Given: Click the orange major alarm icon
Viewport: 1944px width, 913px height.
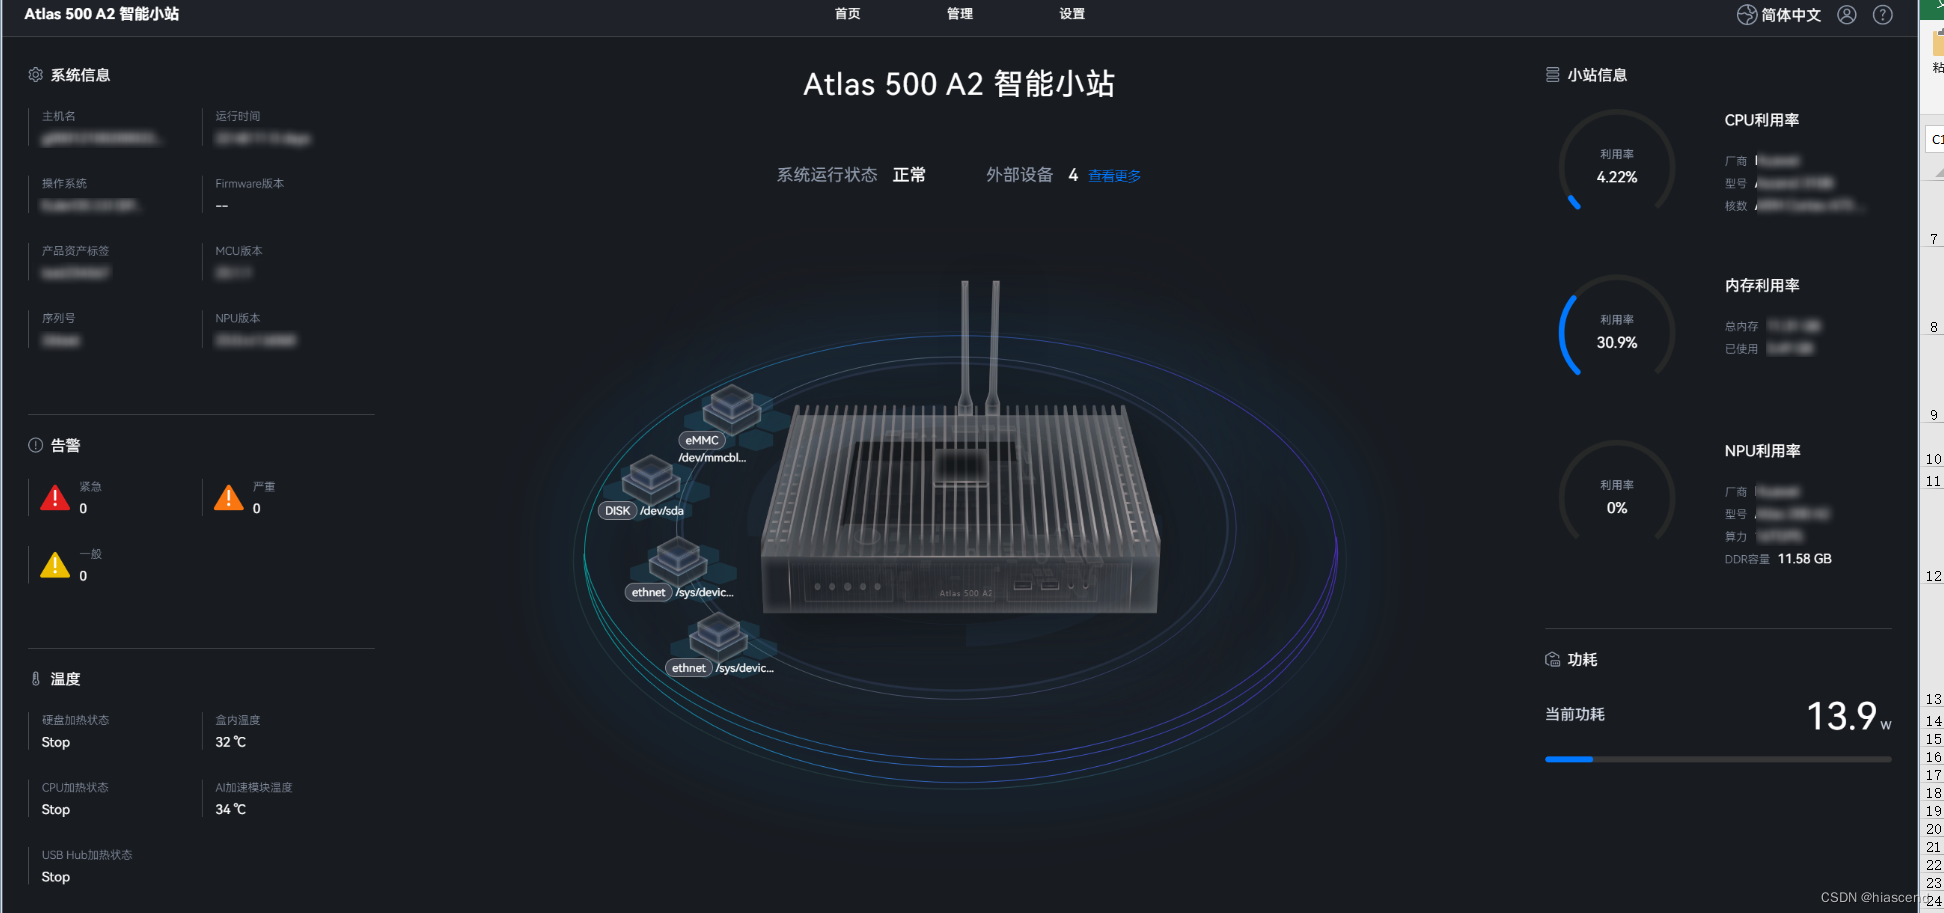Looking at the screenshot, I should [229, 497].
